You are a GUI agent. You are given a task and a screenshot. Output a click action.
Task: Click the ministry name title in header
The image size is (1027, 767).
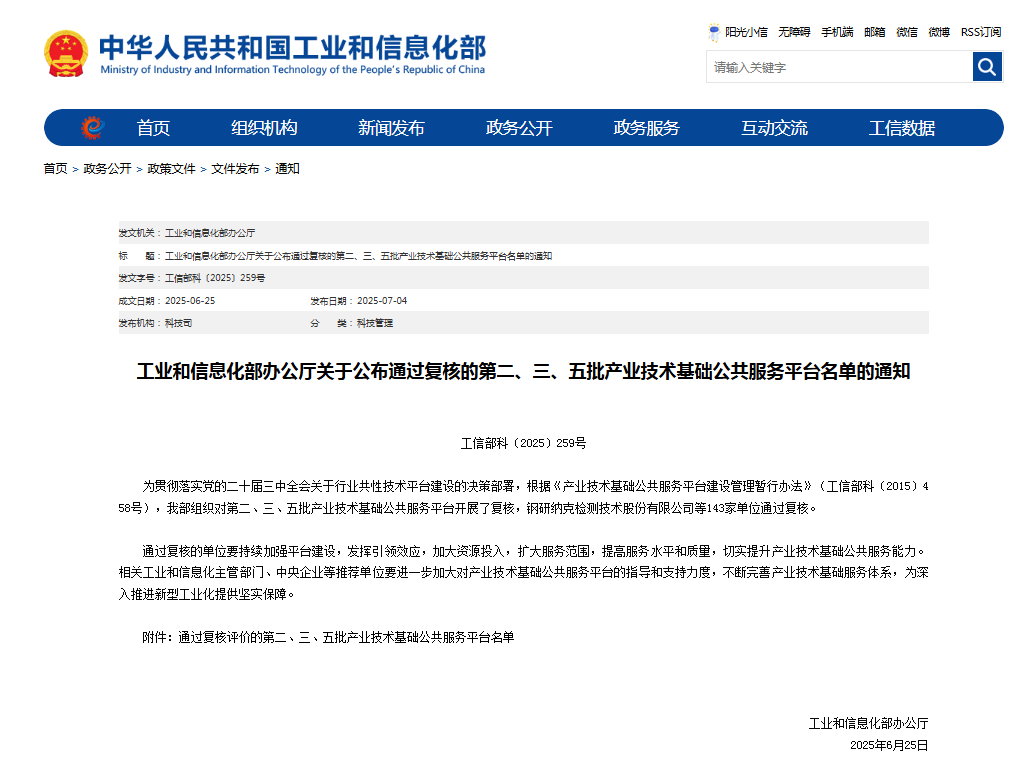292,54
